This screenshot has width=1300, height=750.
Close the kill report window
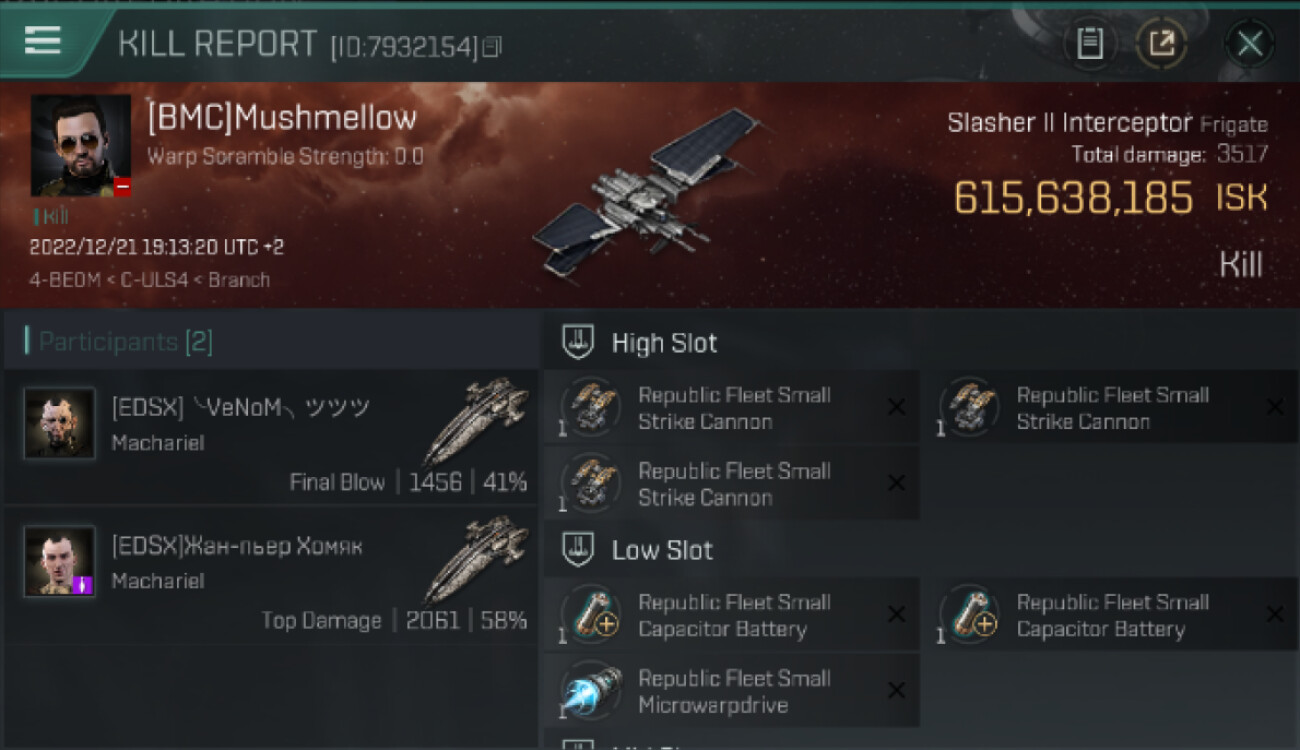pyautogui.click(x=1250, y=44)
